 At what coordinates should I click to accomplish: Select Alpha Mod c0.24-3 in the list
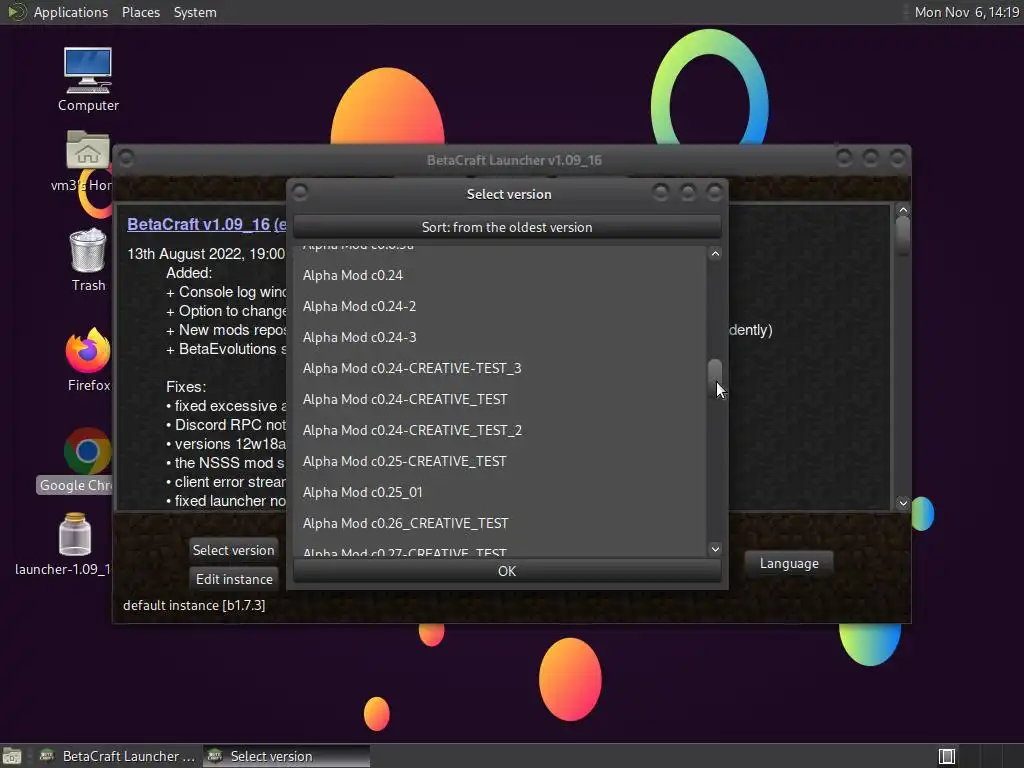click(500, 337)
